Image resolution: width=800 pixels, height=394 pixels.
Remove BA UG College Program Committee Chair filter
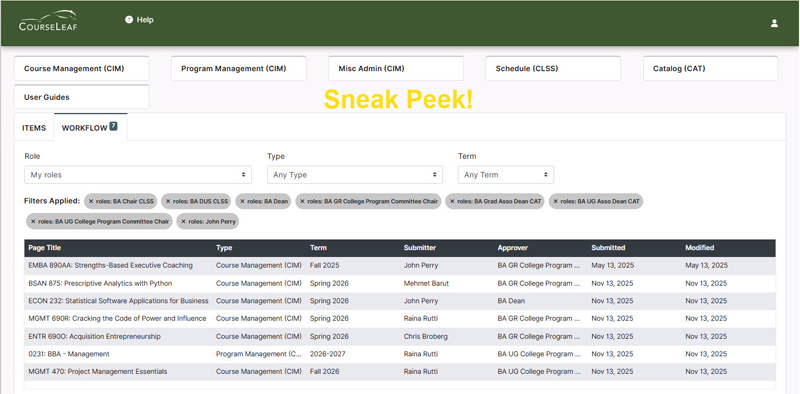pos(34,221)
